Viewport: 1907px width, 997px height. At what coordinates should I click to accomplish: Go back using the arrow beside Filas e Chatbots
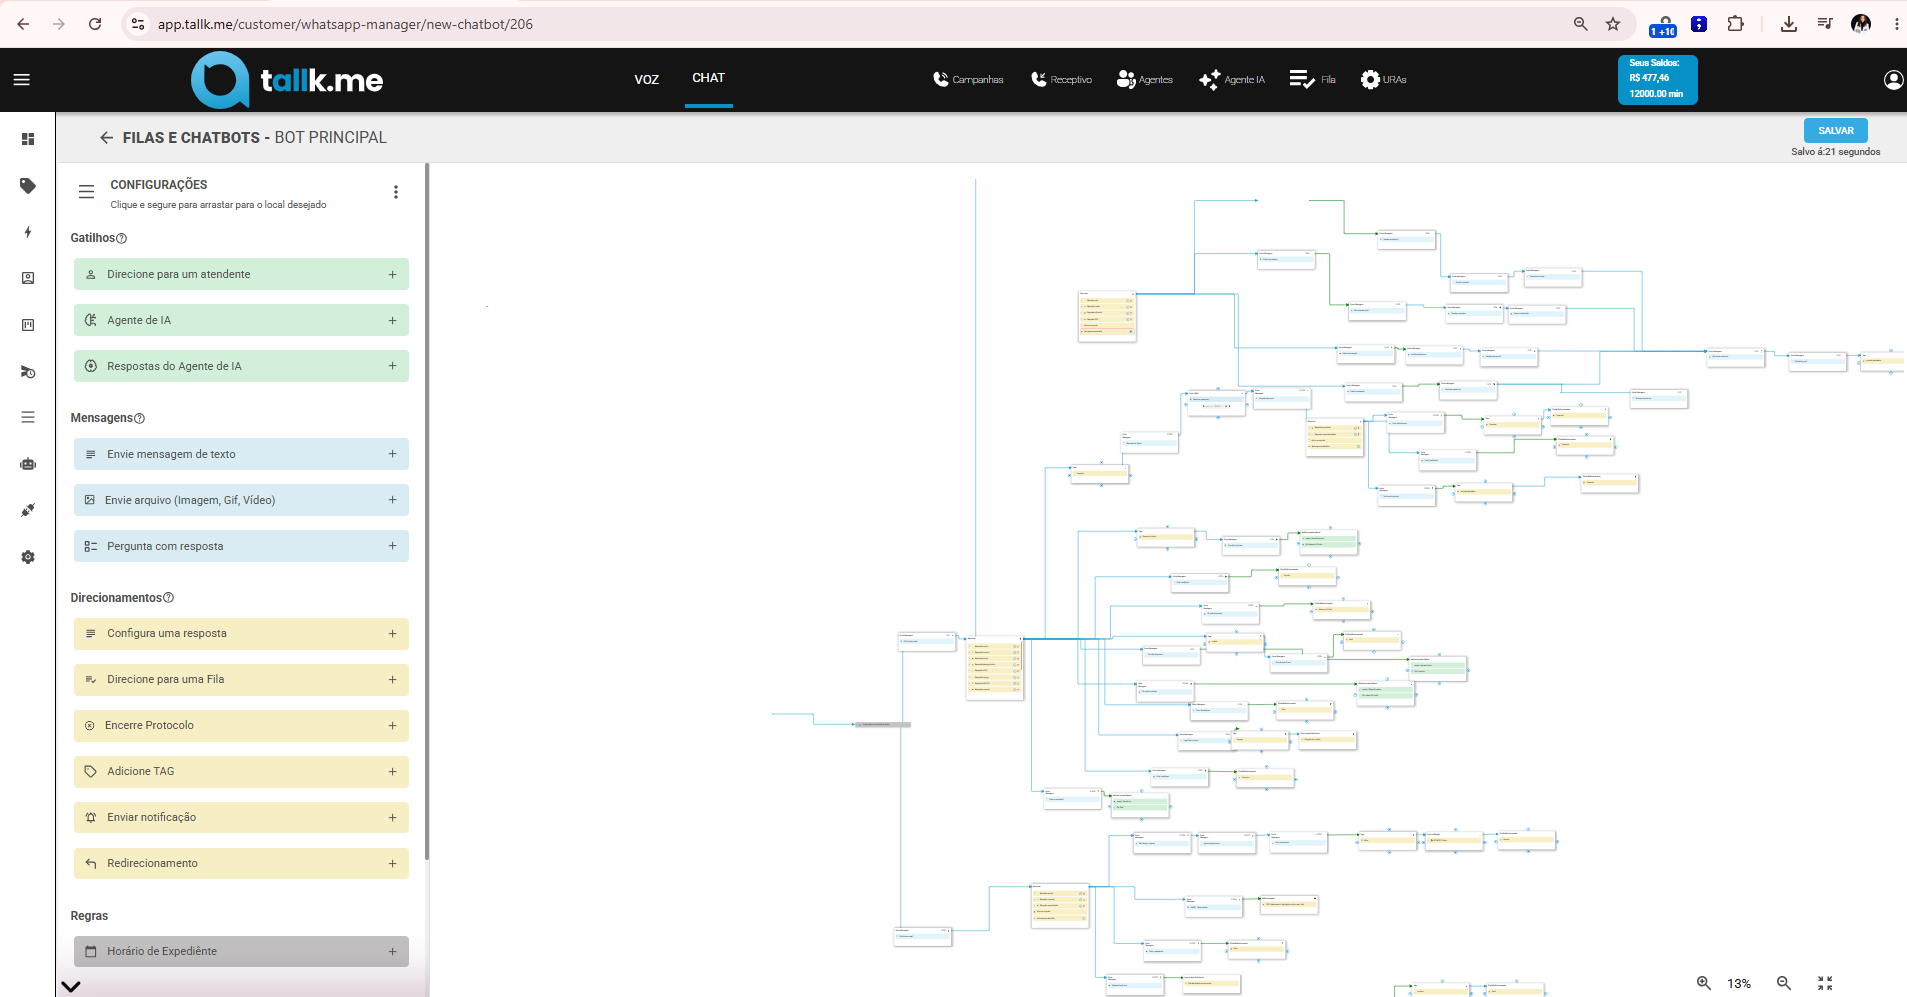[106, 138]
